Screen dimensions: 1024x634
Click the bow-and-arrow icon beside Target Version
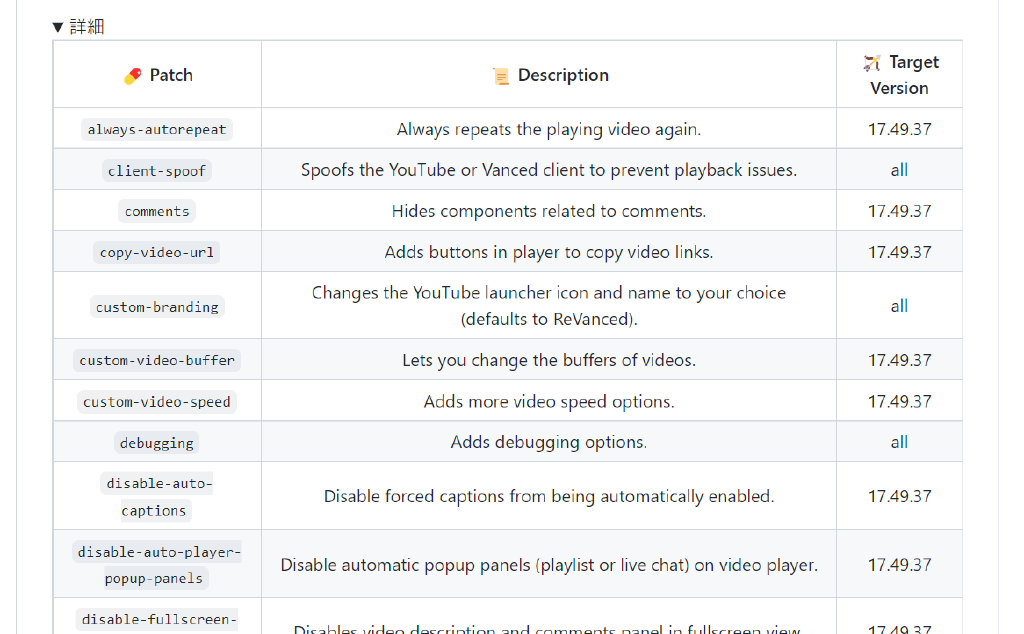[x=871, y=63]
